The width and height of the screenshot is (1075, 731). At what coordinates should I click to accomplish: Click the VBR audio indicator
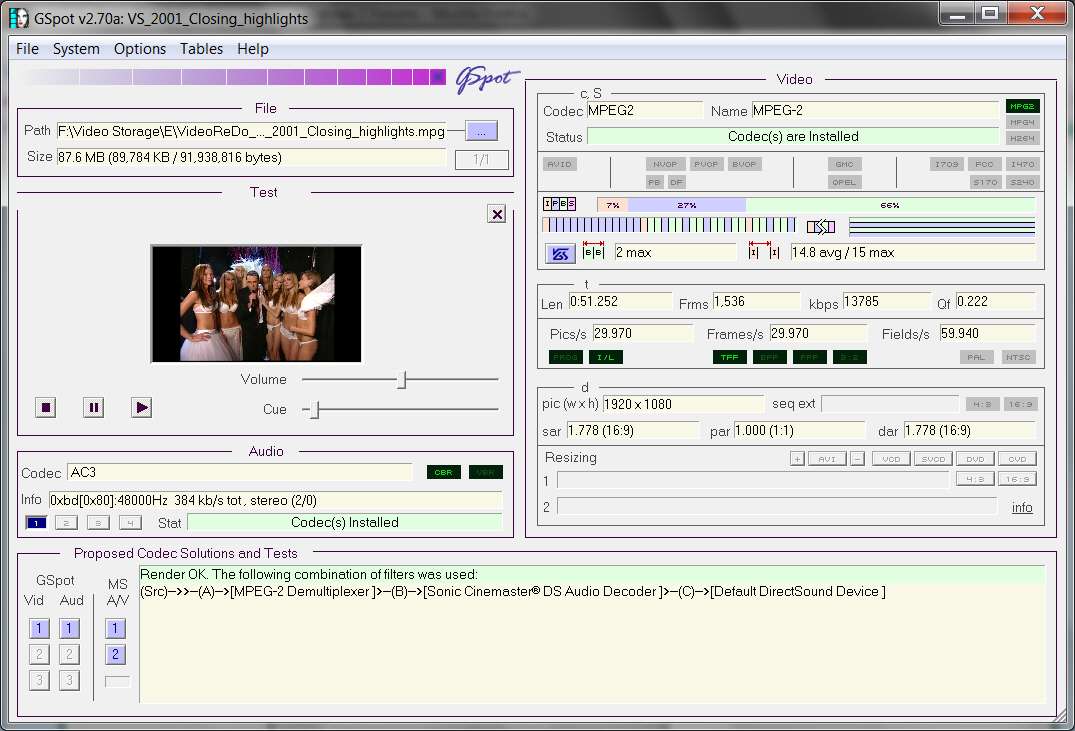point(485,472)
